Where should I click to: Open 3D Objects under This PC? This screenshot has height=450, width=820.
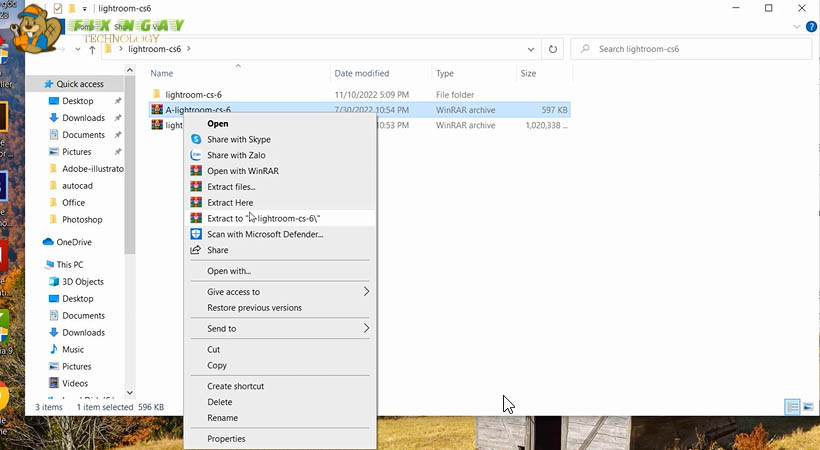pyautogui.click(x=83, y=282)
